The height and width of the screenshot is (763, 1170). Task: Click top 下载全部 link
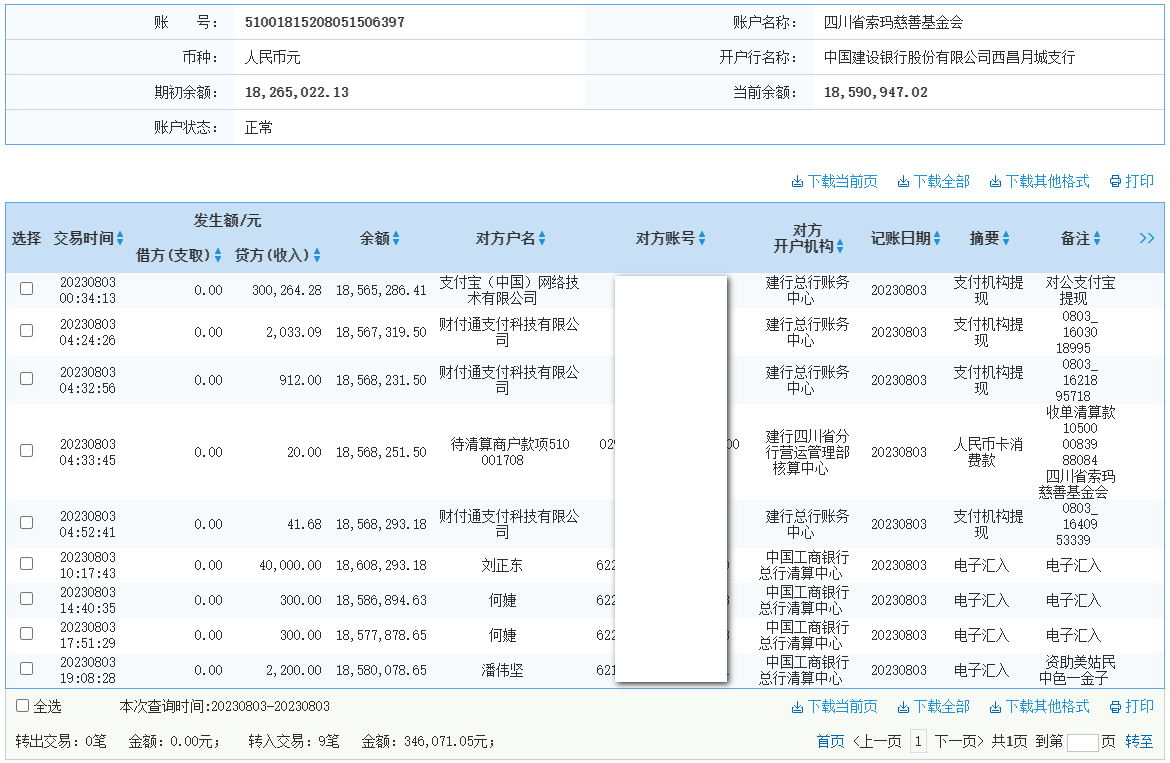tap(933, 181)
